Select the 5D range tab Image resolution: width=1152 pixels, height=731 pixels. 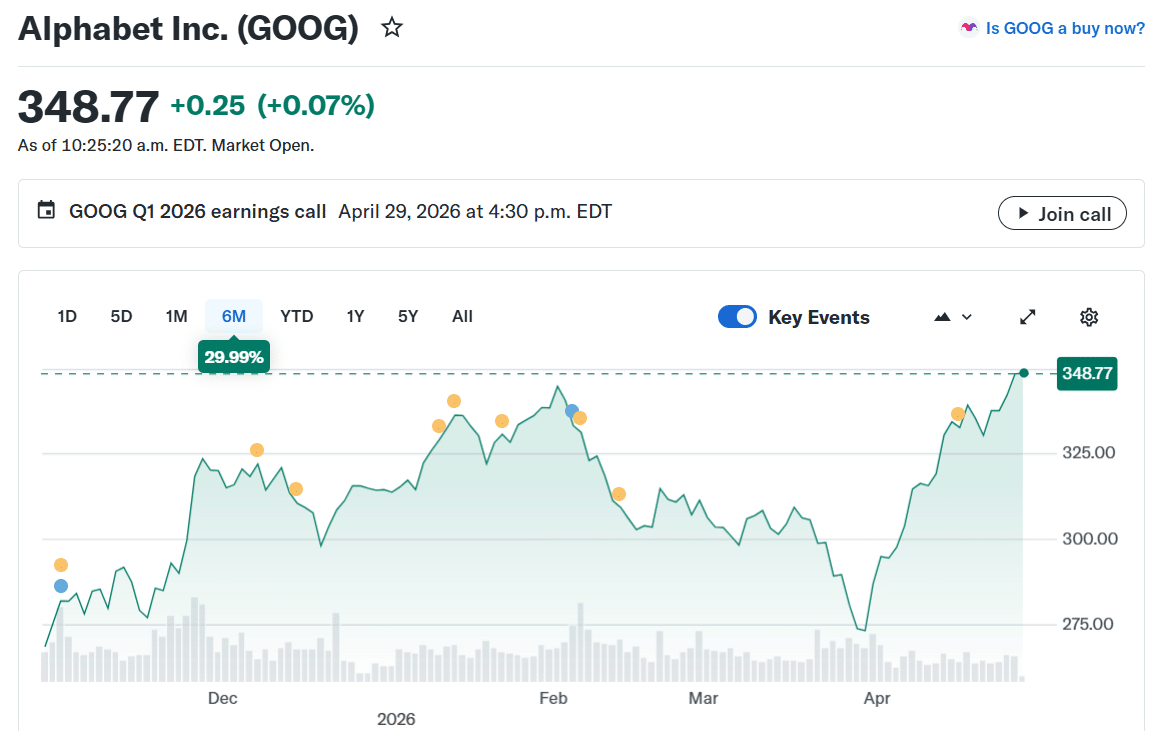(121, 317)
